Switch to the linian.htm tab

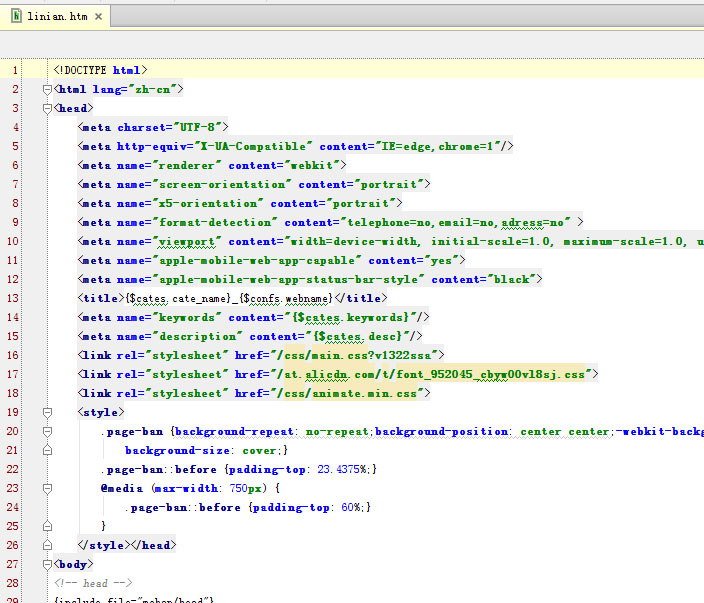(x=56, y=17)
